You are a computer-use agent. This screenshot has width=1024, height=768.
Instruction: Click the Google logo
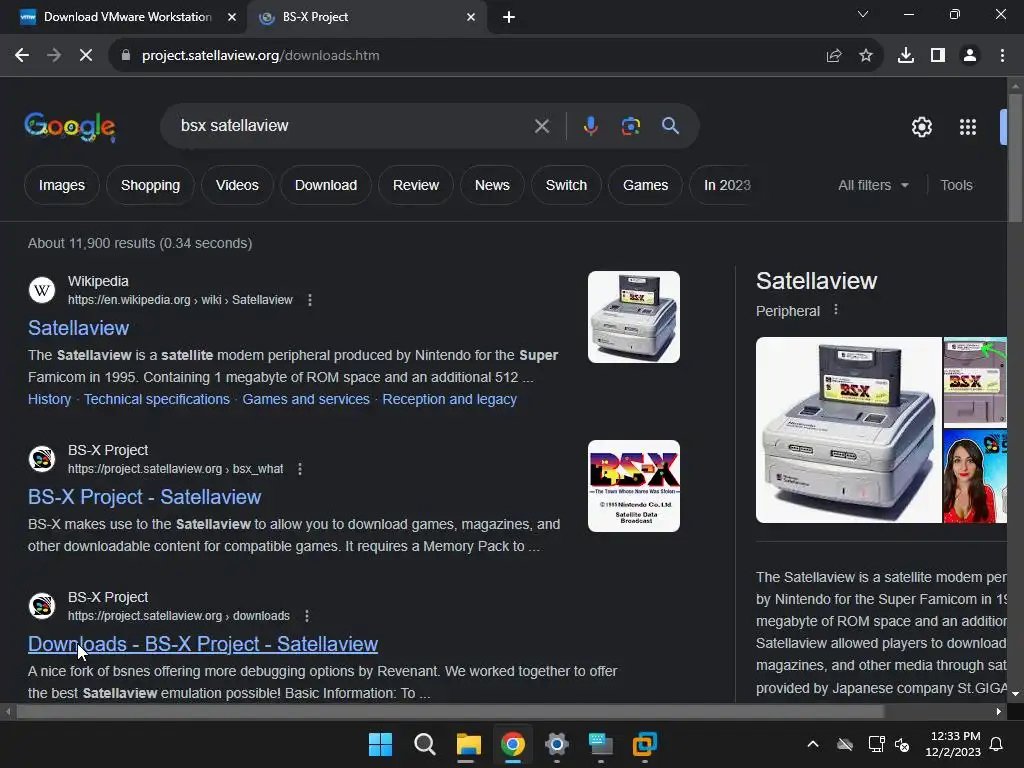click(x=70, y=126)
